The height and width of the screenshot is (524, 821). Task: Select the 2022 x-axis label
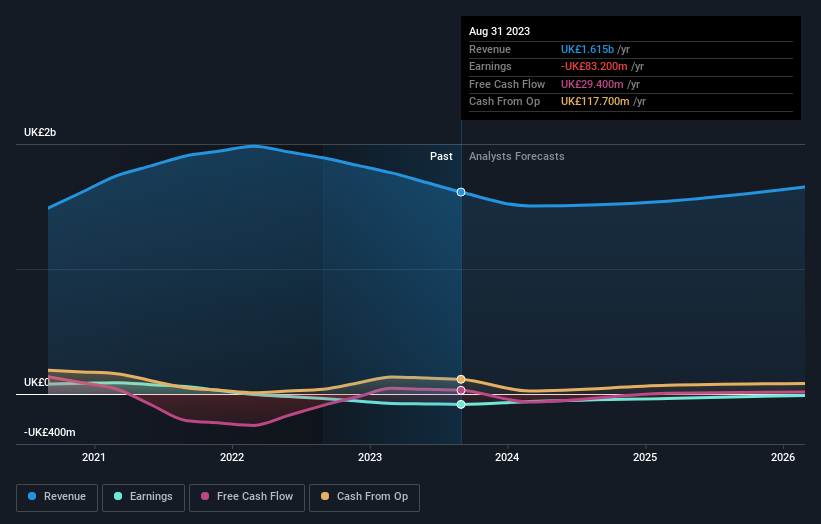pos(232,457)
